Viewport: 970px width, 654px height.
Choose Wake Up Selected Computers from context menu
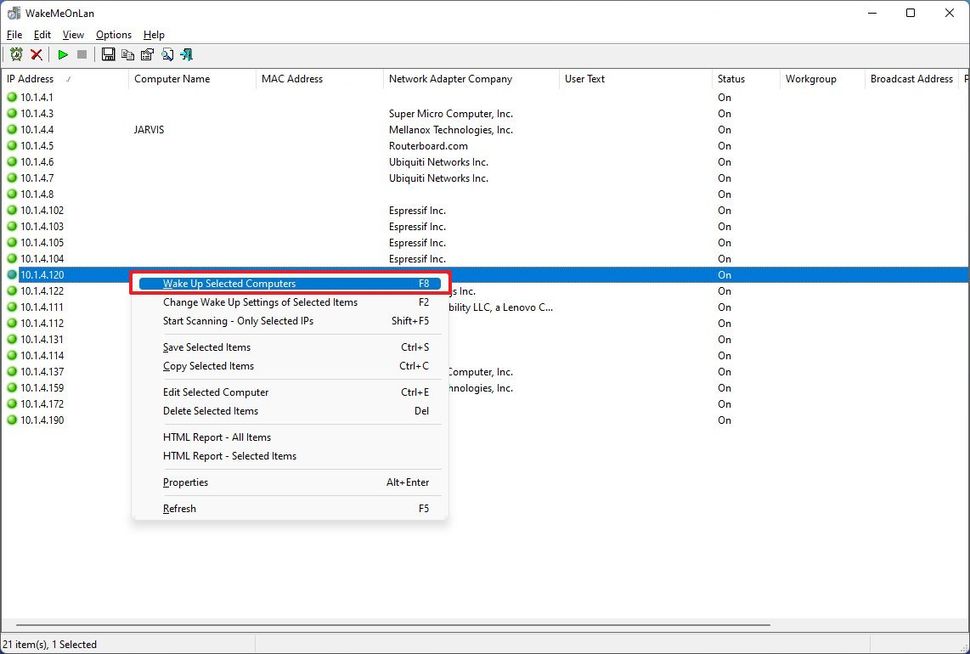(228, 283)
